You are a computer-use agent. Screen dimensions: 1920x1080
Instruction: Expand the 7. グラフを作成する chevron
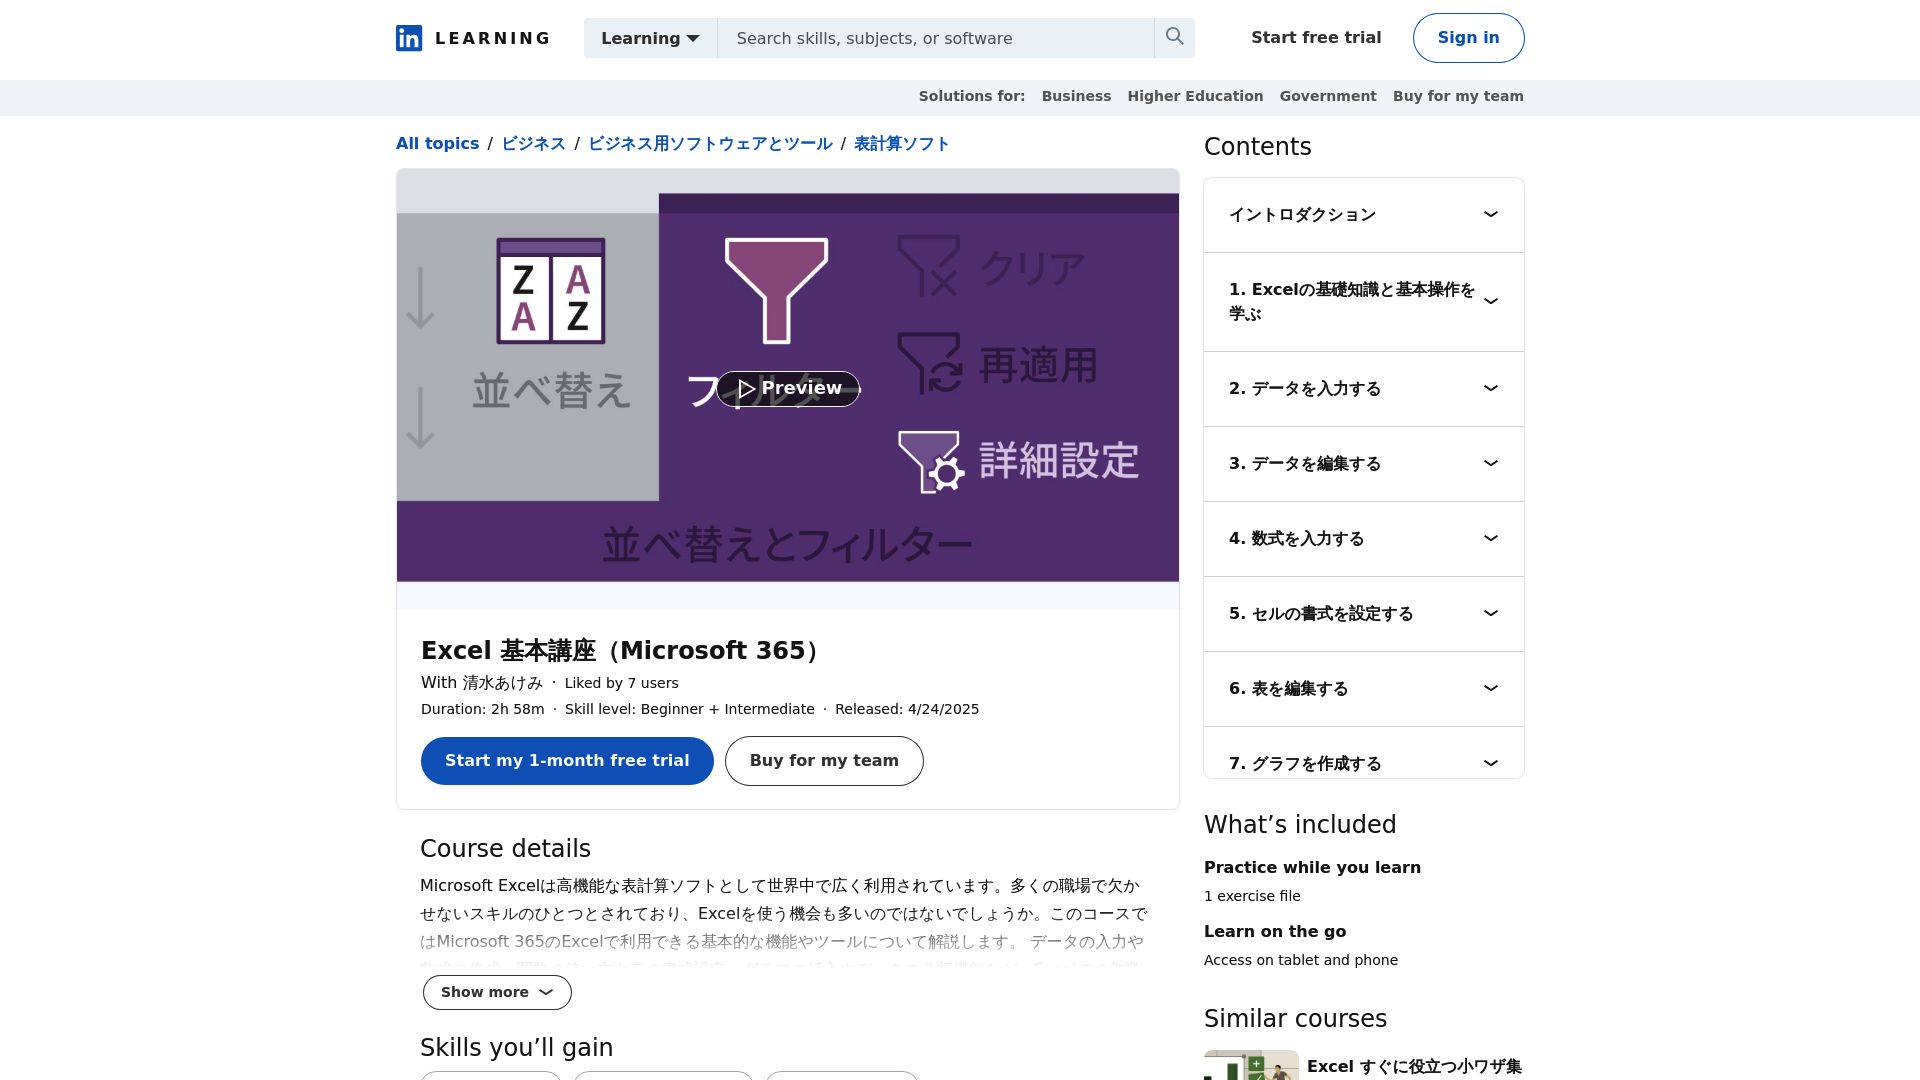point(1490,763)
